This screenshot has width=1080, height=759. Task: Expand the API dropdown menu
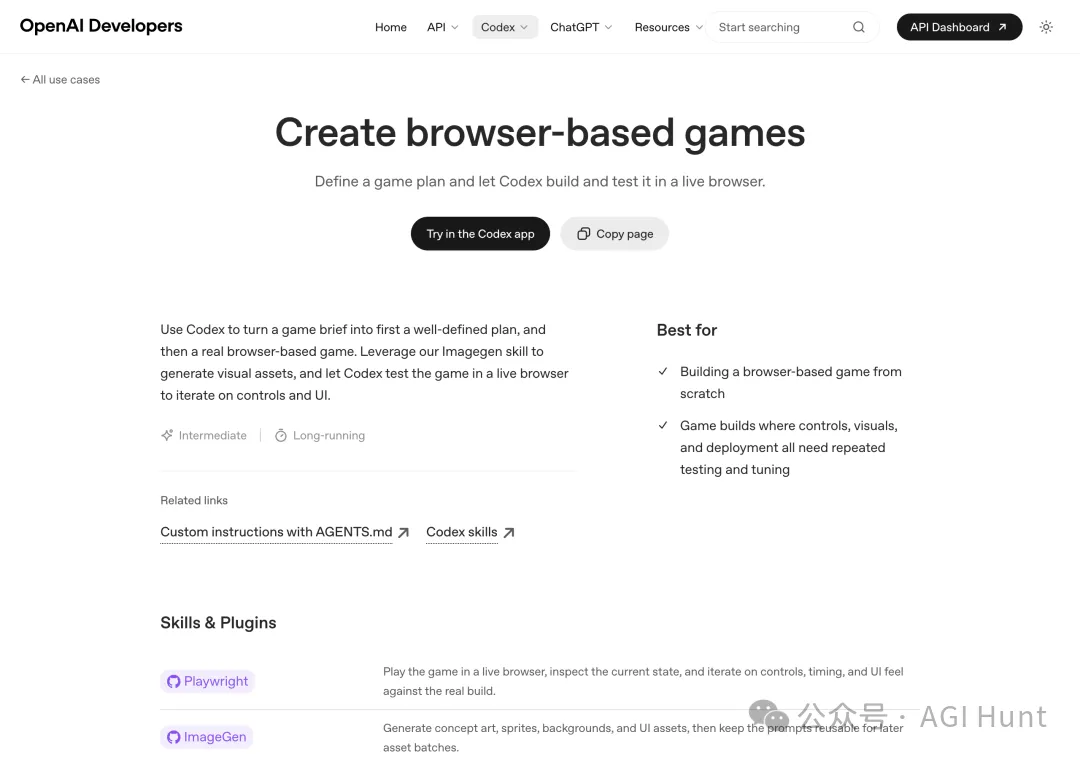coord(442,27)
